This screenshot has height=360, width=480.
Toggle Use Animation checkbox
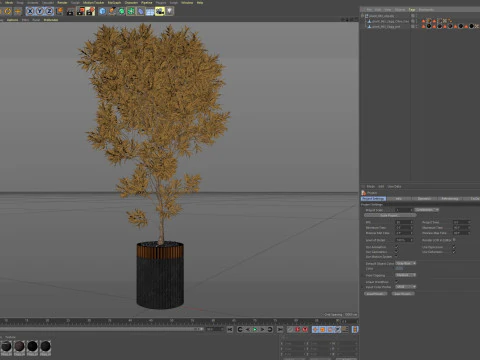click(397, 247)
